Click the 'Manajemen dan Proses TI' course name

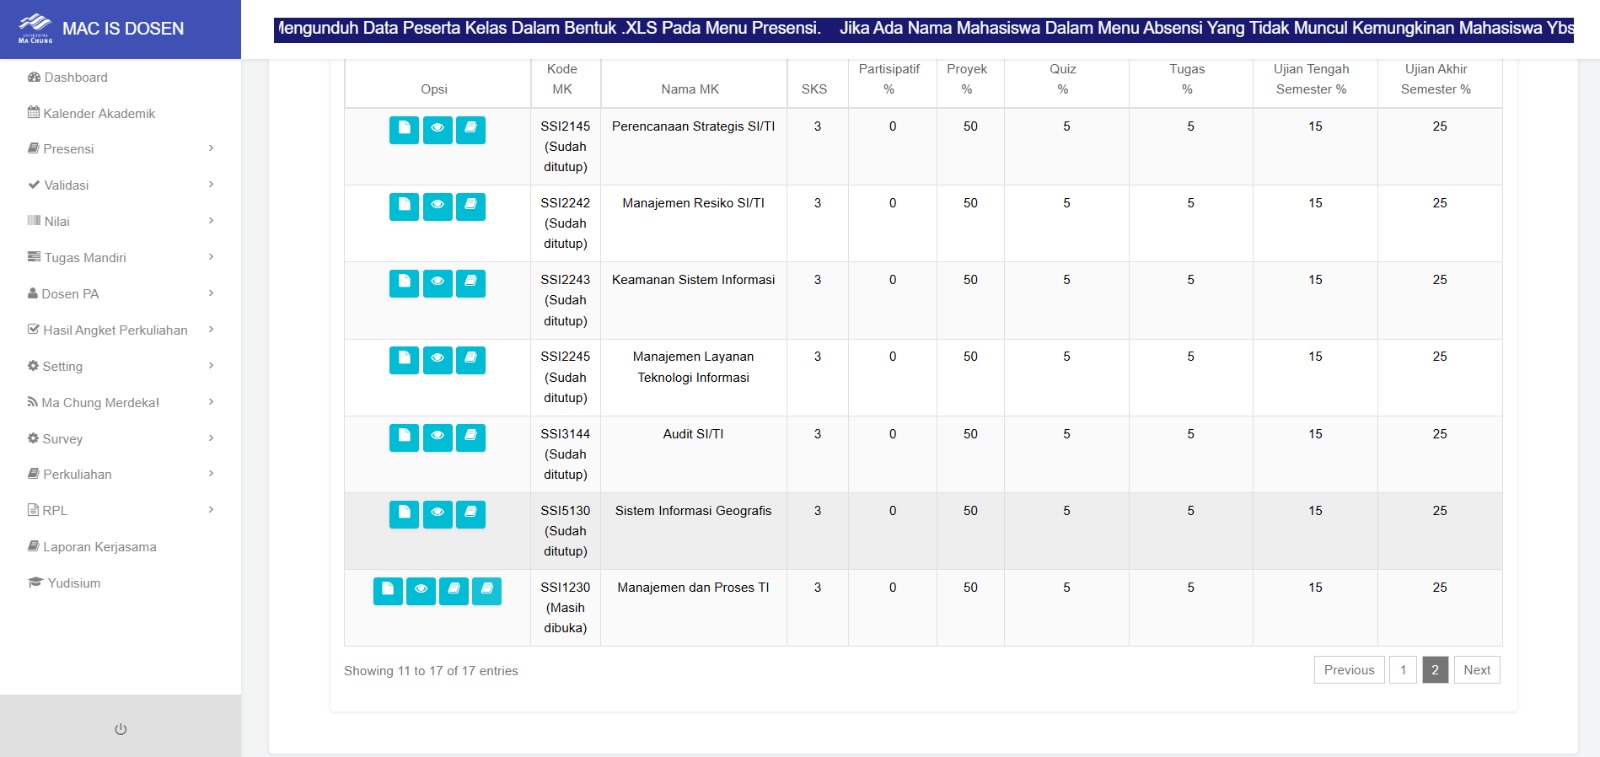pos(693,588)
